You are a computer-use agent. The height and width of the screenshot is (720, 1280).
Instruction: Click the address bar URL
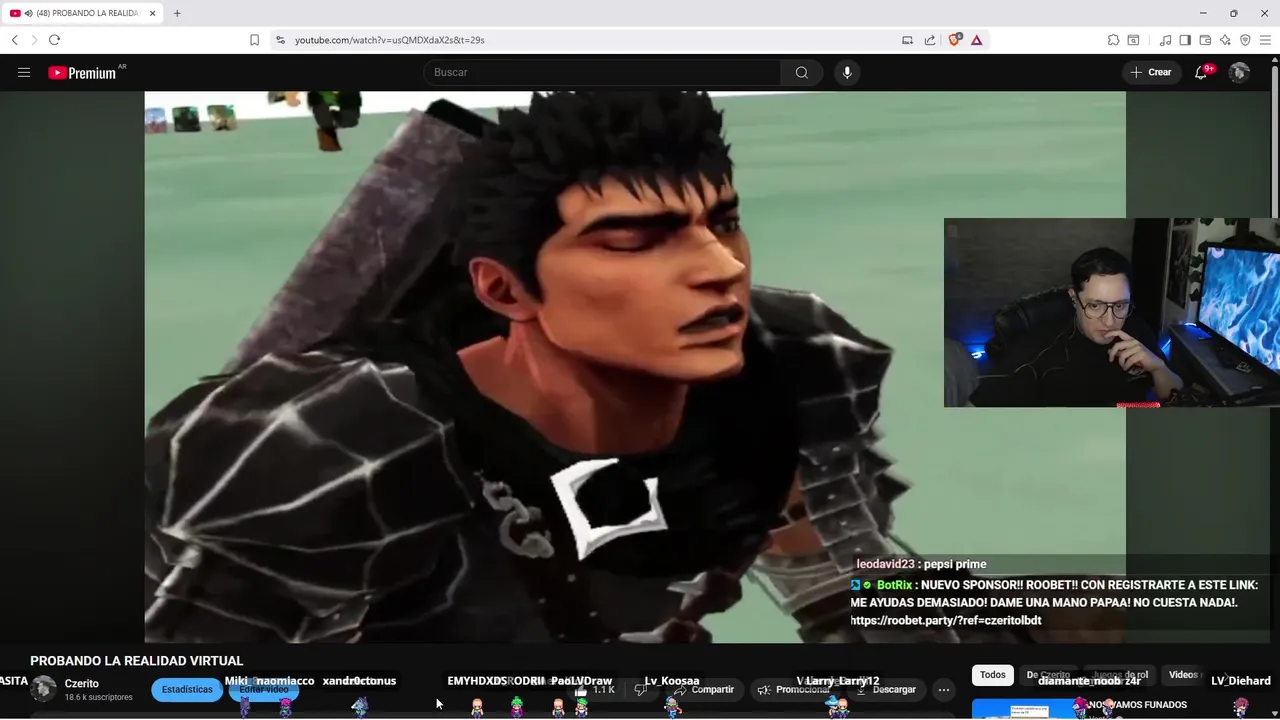pyautogui.click(x=390, y=40)
